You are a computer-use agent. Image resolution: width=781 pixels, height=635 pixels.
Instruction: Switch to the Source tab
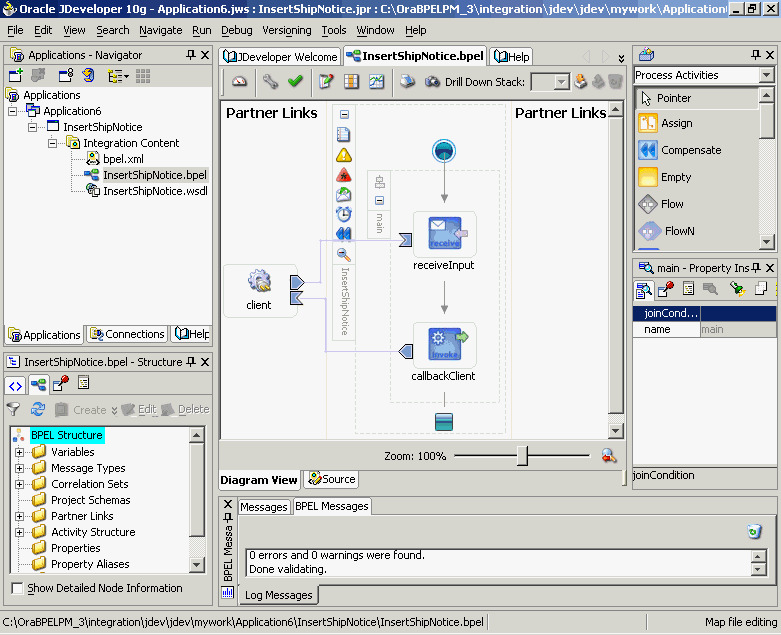(331, 479)
